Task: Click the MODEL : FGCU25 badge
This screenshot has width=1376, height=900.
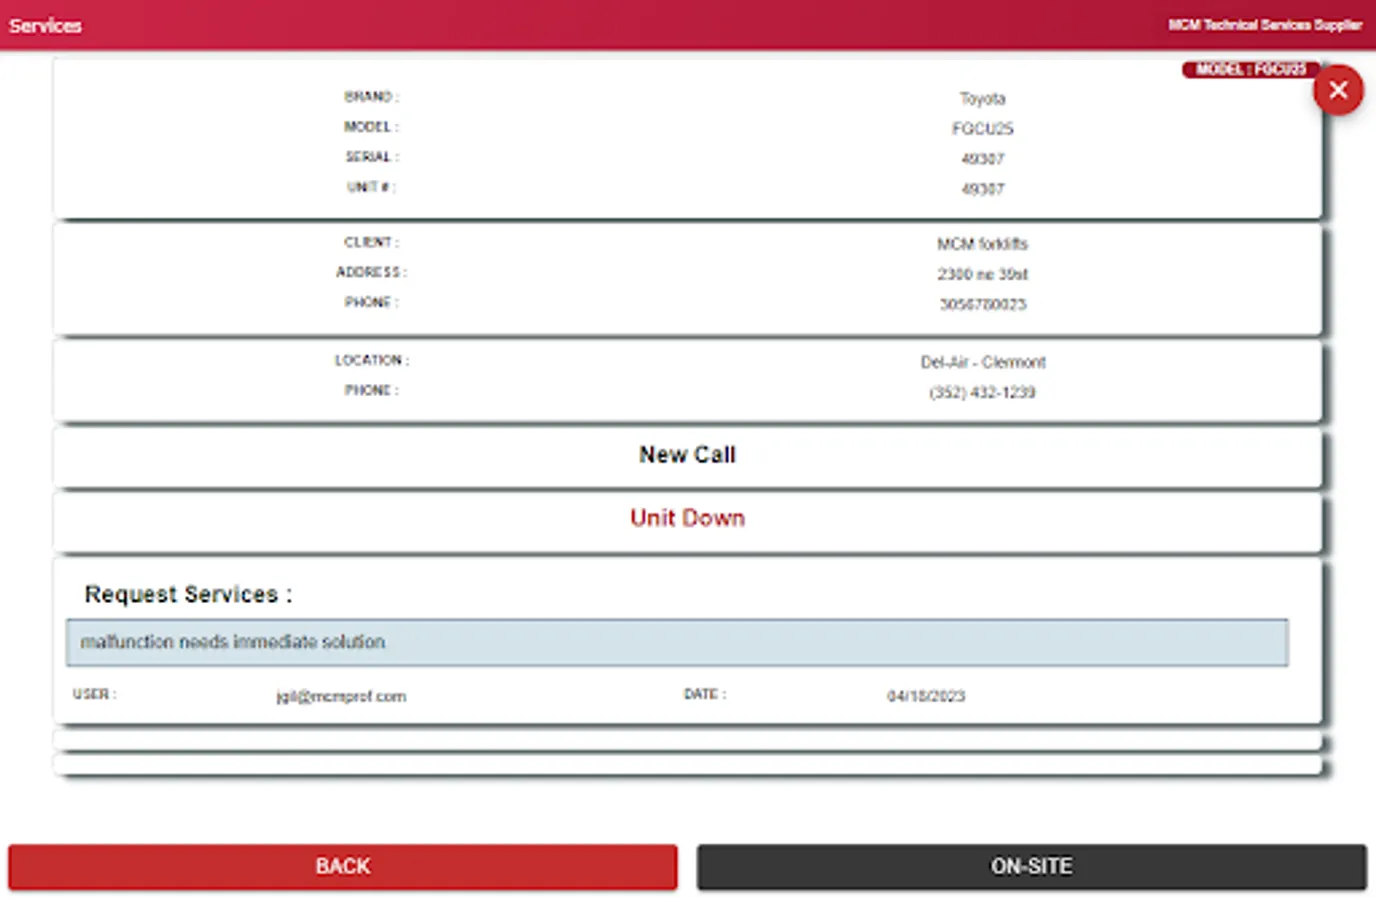Action: pos(1250,69)
